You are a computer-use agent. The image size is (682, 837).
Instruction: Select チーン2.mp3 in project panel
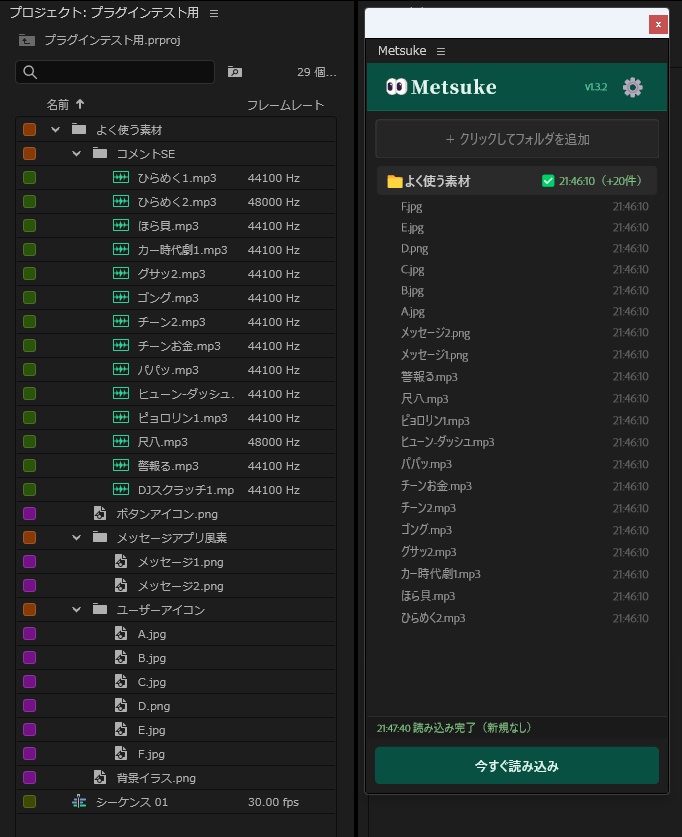pyautogui.click(x=172, y=322)
